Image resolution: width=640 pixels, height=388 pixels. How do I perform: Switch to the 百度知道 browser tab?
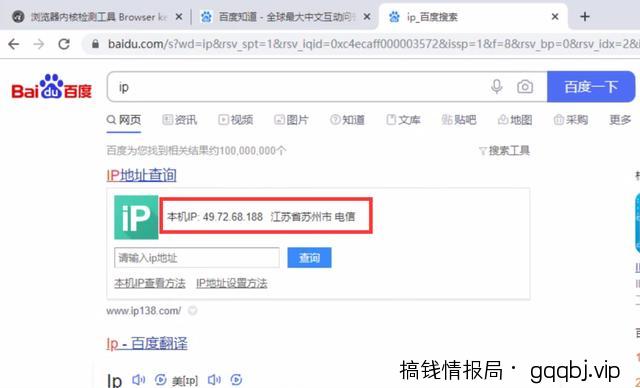tap(284, 17)
